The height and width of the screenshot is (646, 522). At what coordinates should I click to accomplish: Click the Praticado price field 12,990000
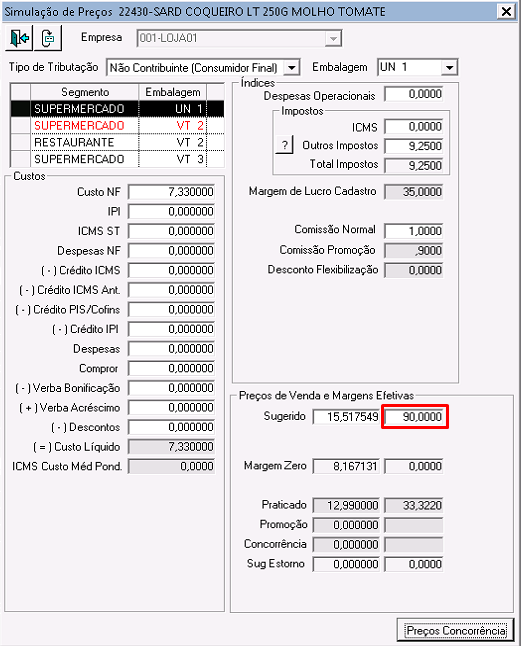click(346, 506)
